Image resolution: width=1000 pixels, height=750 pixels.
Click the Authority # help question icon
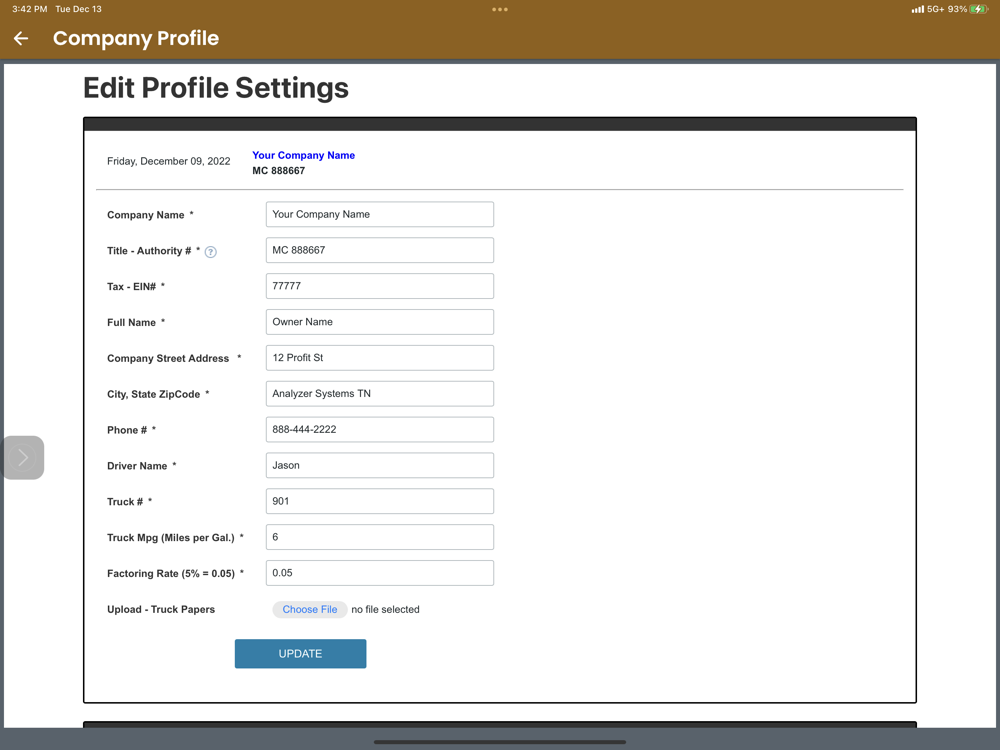point(210,252)
